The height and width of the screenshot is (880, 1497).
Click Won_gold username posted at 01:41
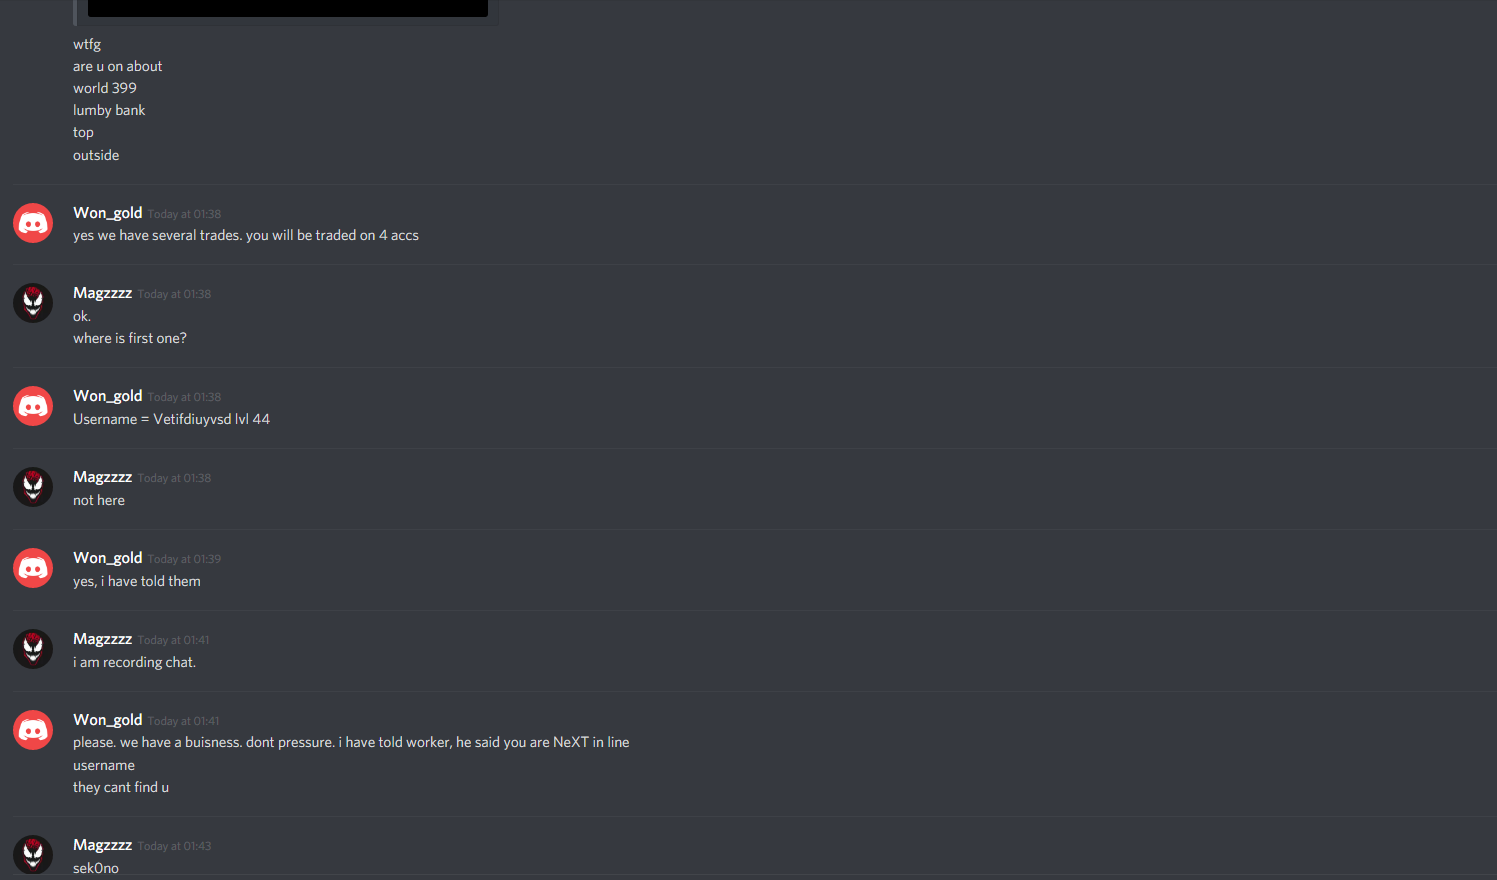point(108,720)
